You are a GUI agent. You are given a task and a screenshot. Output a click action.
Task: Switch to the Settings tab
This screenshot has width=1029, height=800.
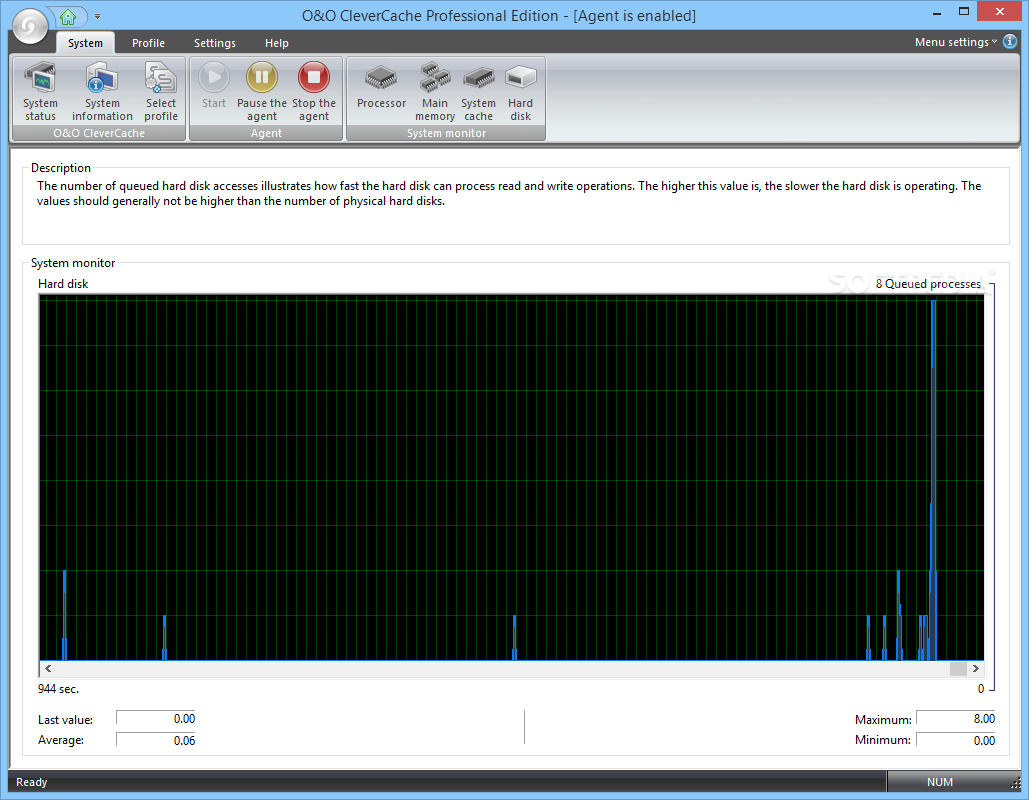click(215, 43)
